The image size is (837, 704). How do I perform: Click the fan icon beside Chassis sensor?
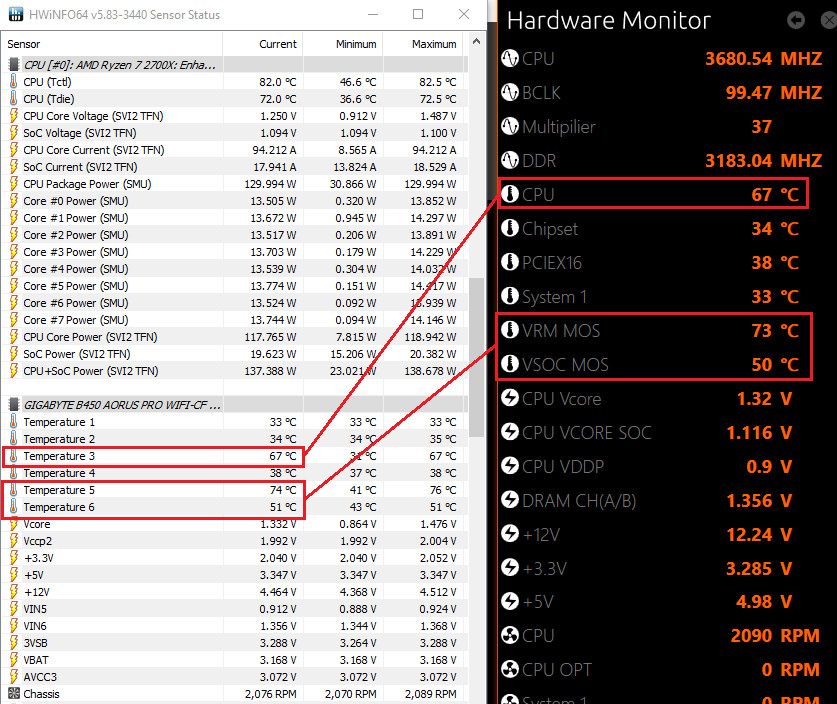[13, 694]
